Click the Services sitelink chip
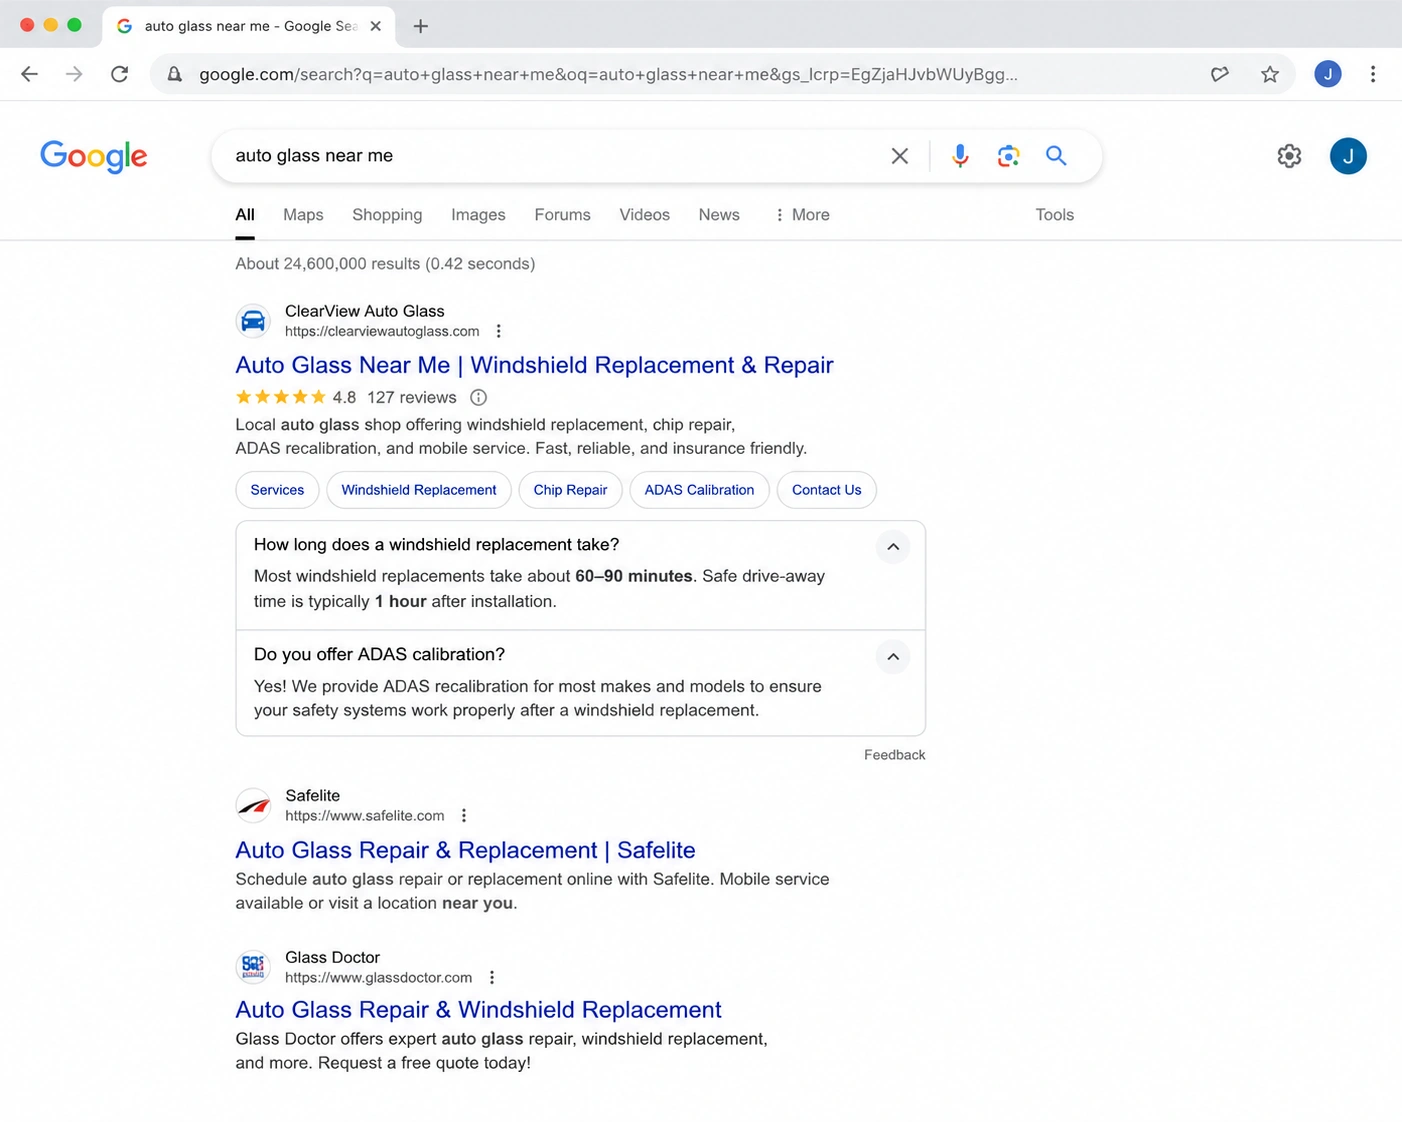 point(277,490)
